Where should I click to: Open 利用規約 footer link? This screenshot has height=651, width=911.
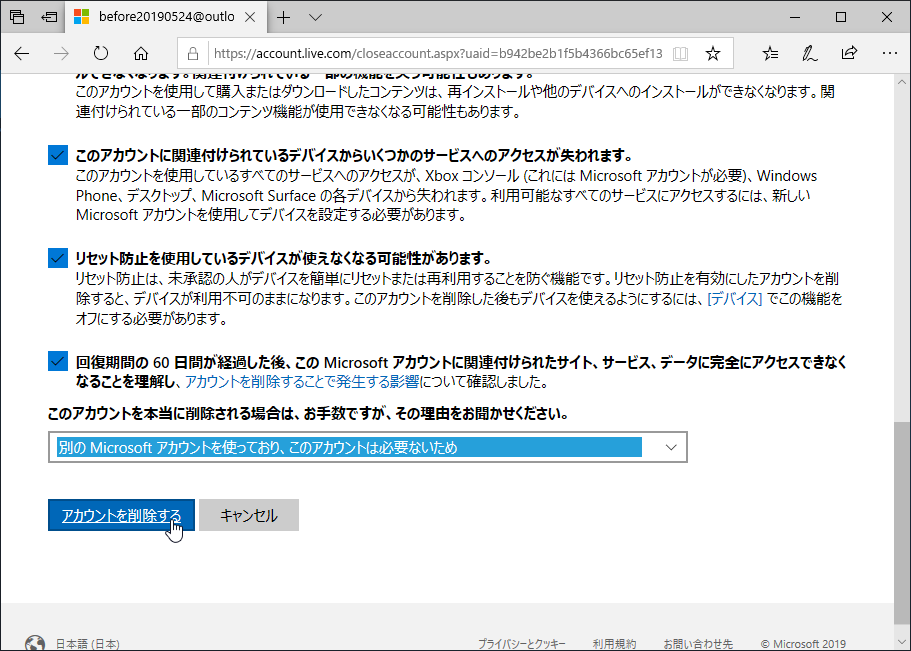(614, 644)
